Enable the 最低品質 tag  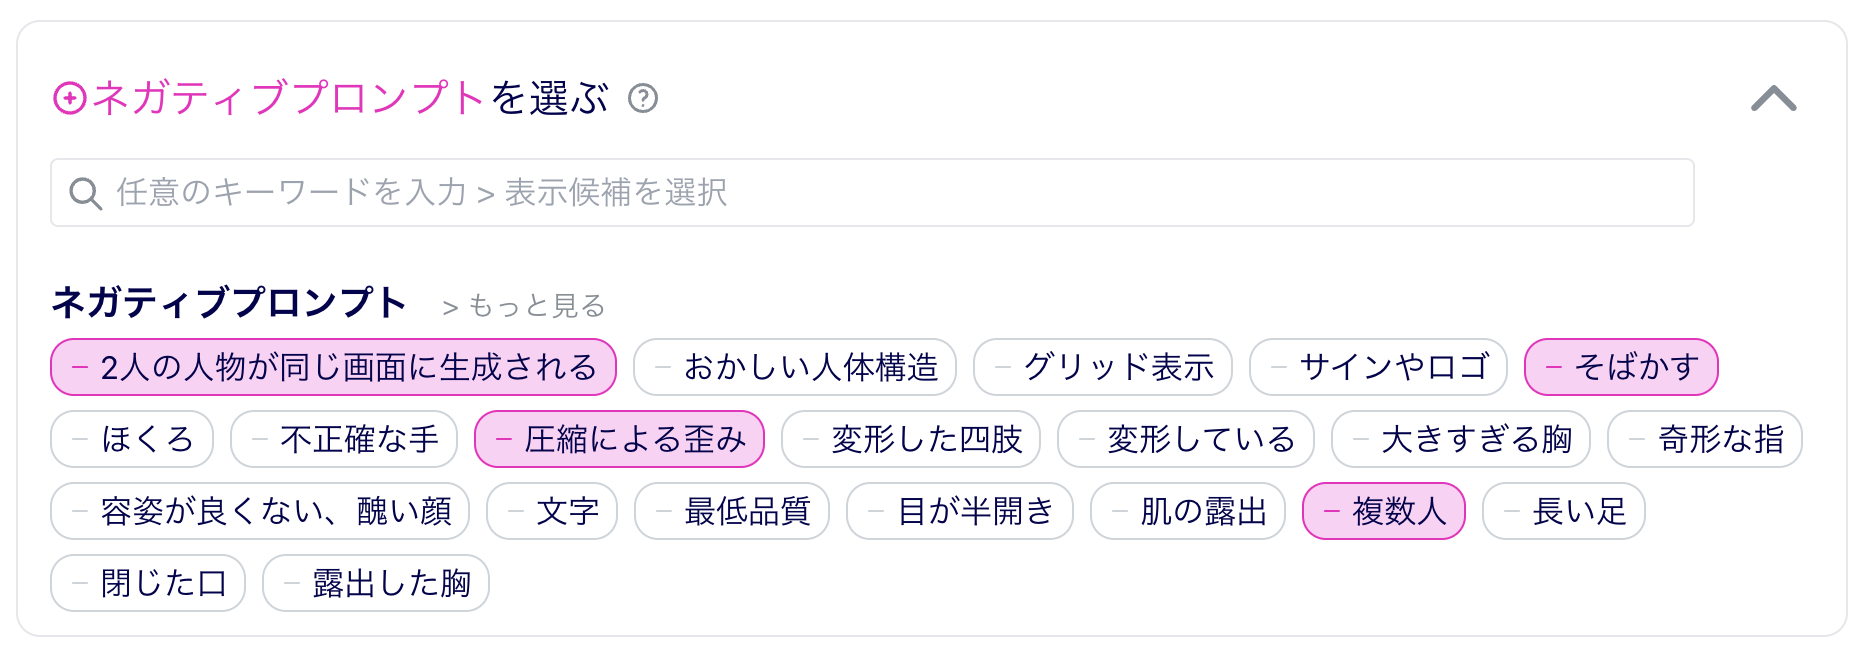pyautogui.click(x=732, y=511)
